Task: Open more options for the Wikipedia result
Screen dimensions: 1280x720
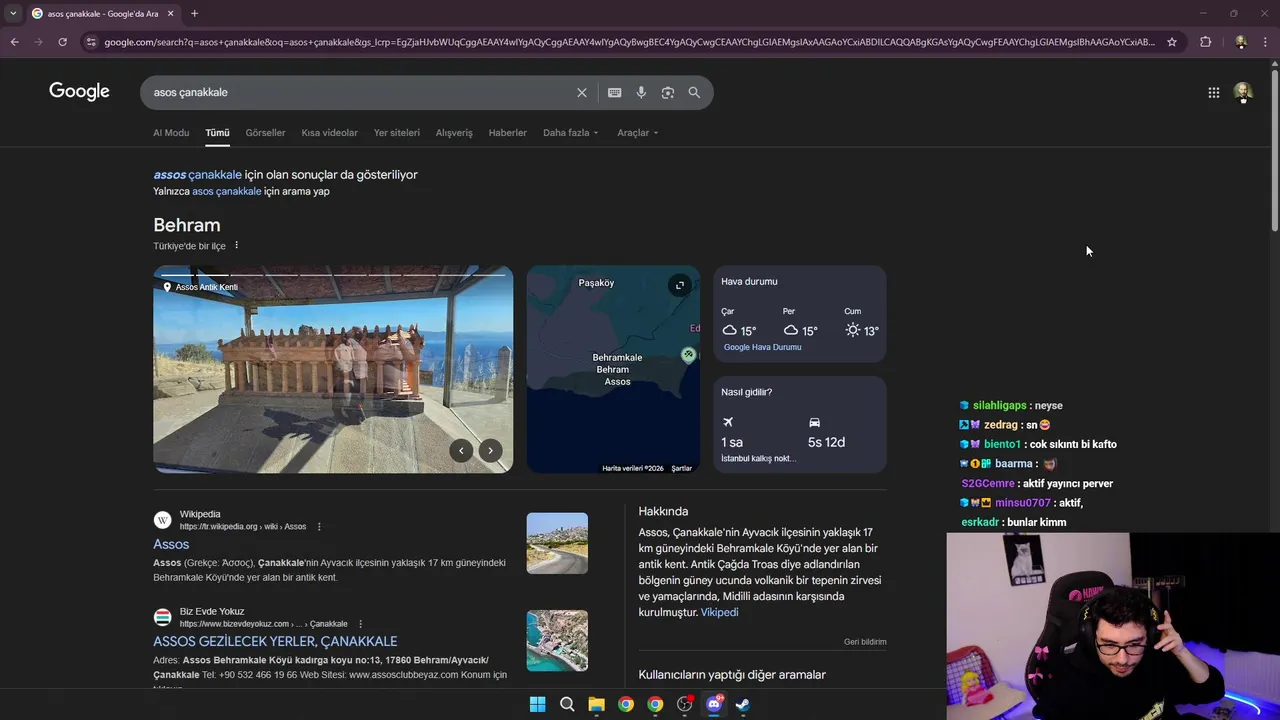Action: pyautogui.click(x=319, y=527)
